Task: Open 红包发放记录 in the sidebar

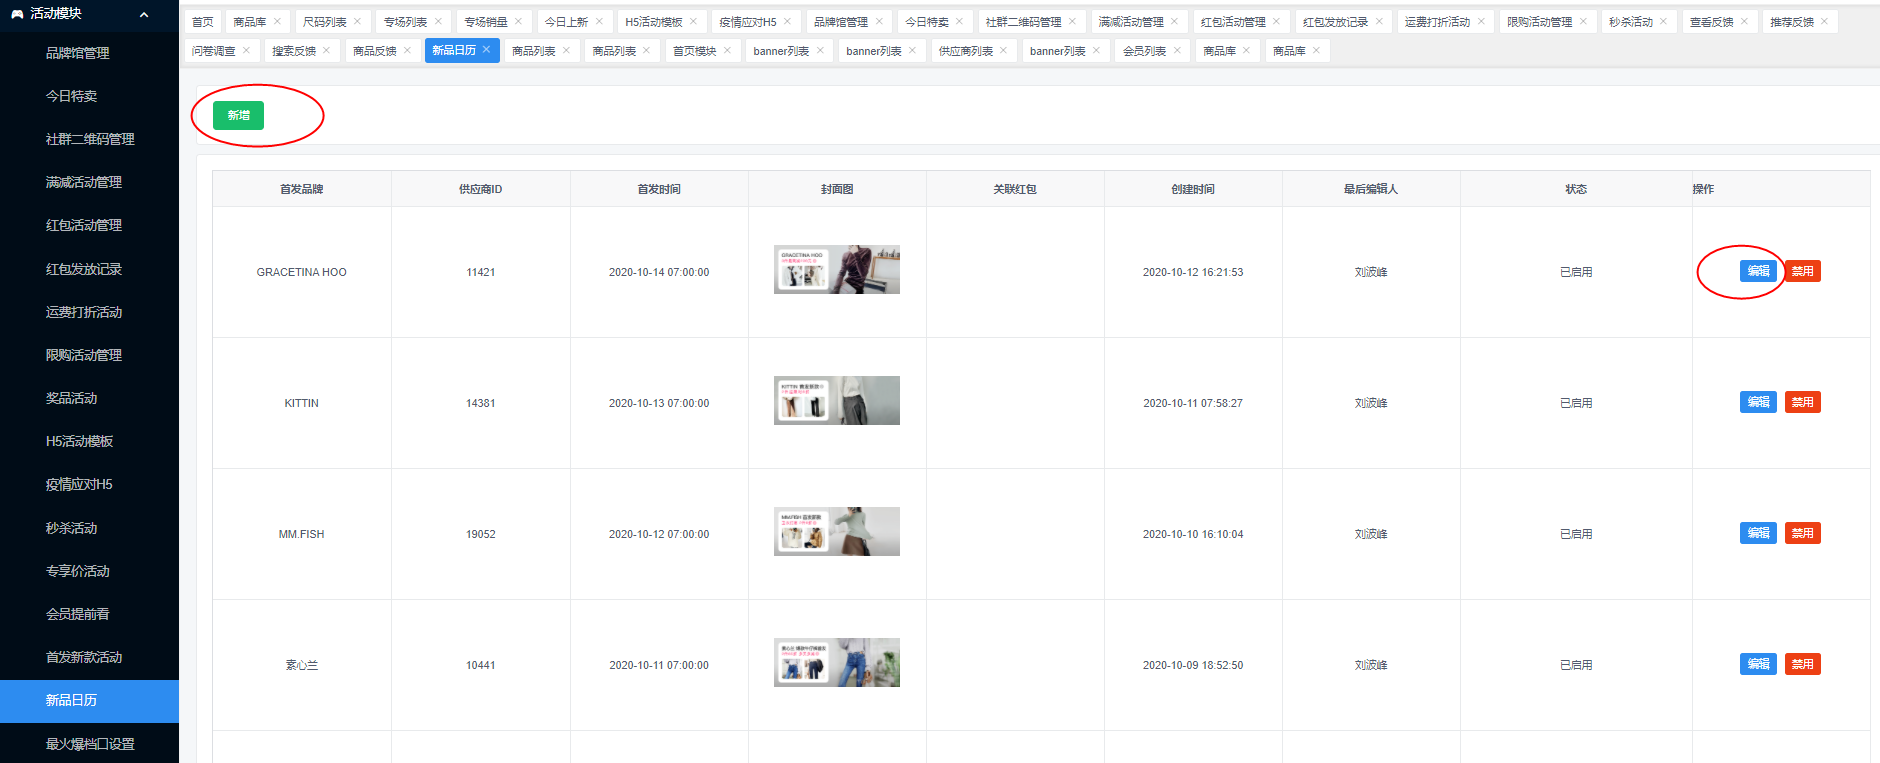Action: [89, 269]
